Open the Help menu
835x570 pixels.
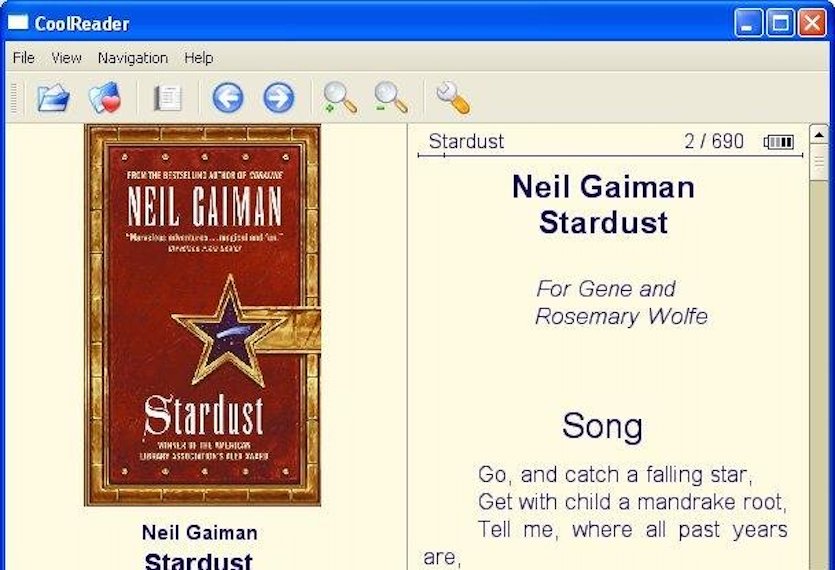pos(199,58)
